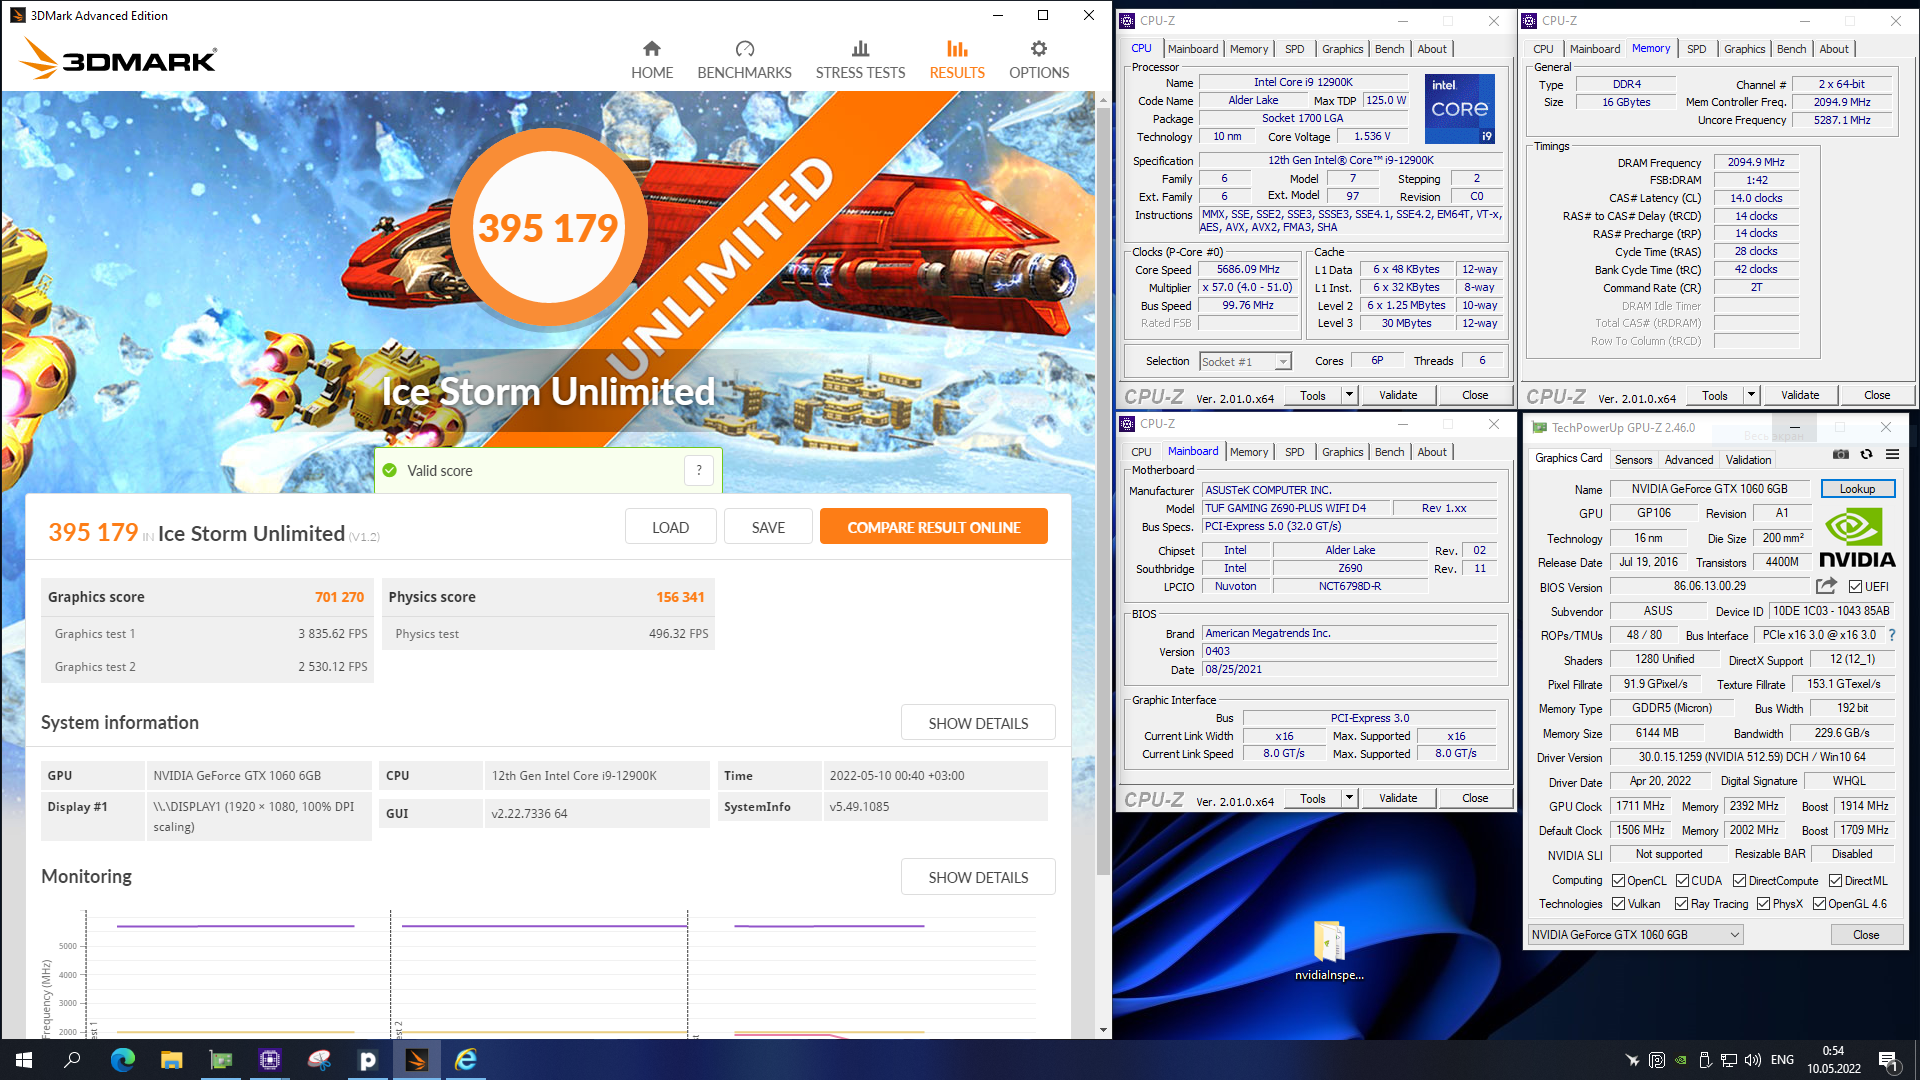Image resolution: width=1920 pixels, height=1080 pixels.
Task: Click the Tools button in the CPU-Z CPU window
Action: pos(1312,395)
